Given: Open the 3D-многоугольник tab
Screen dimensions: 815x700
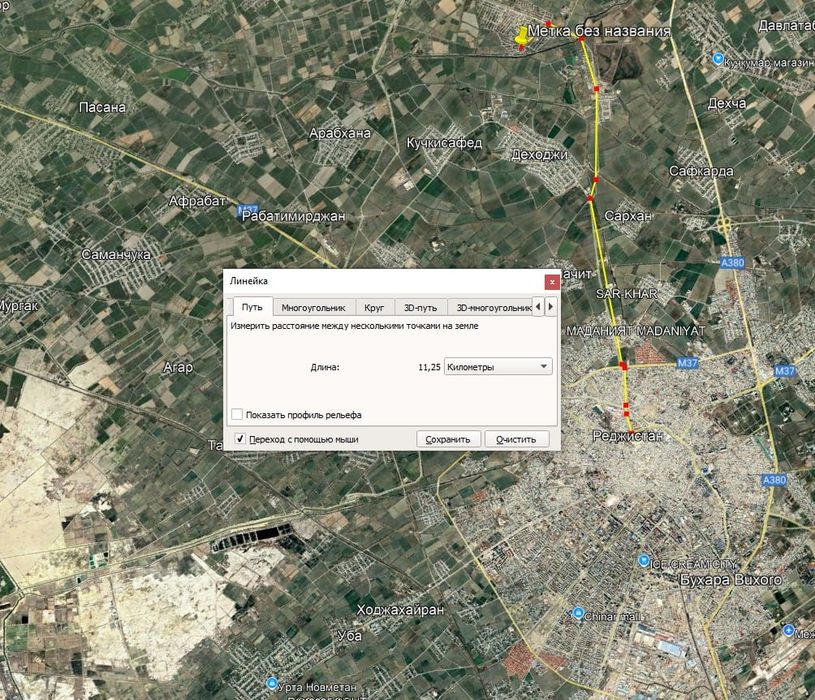Looking at the screenshot, I should point(491,308).
